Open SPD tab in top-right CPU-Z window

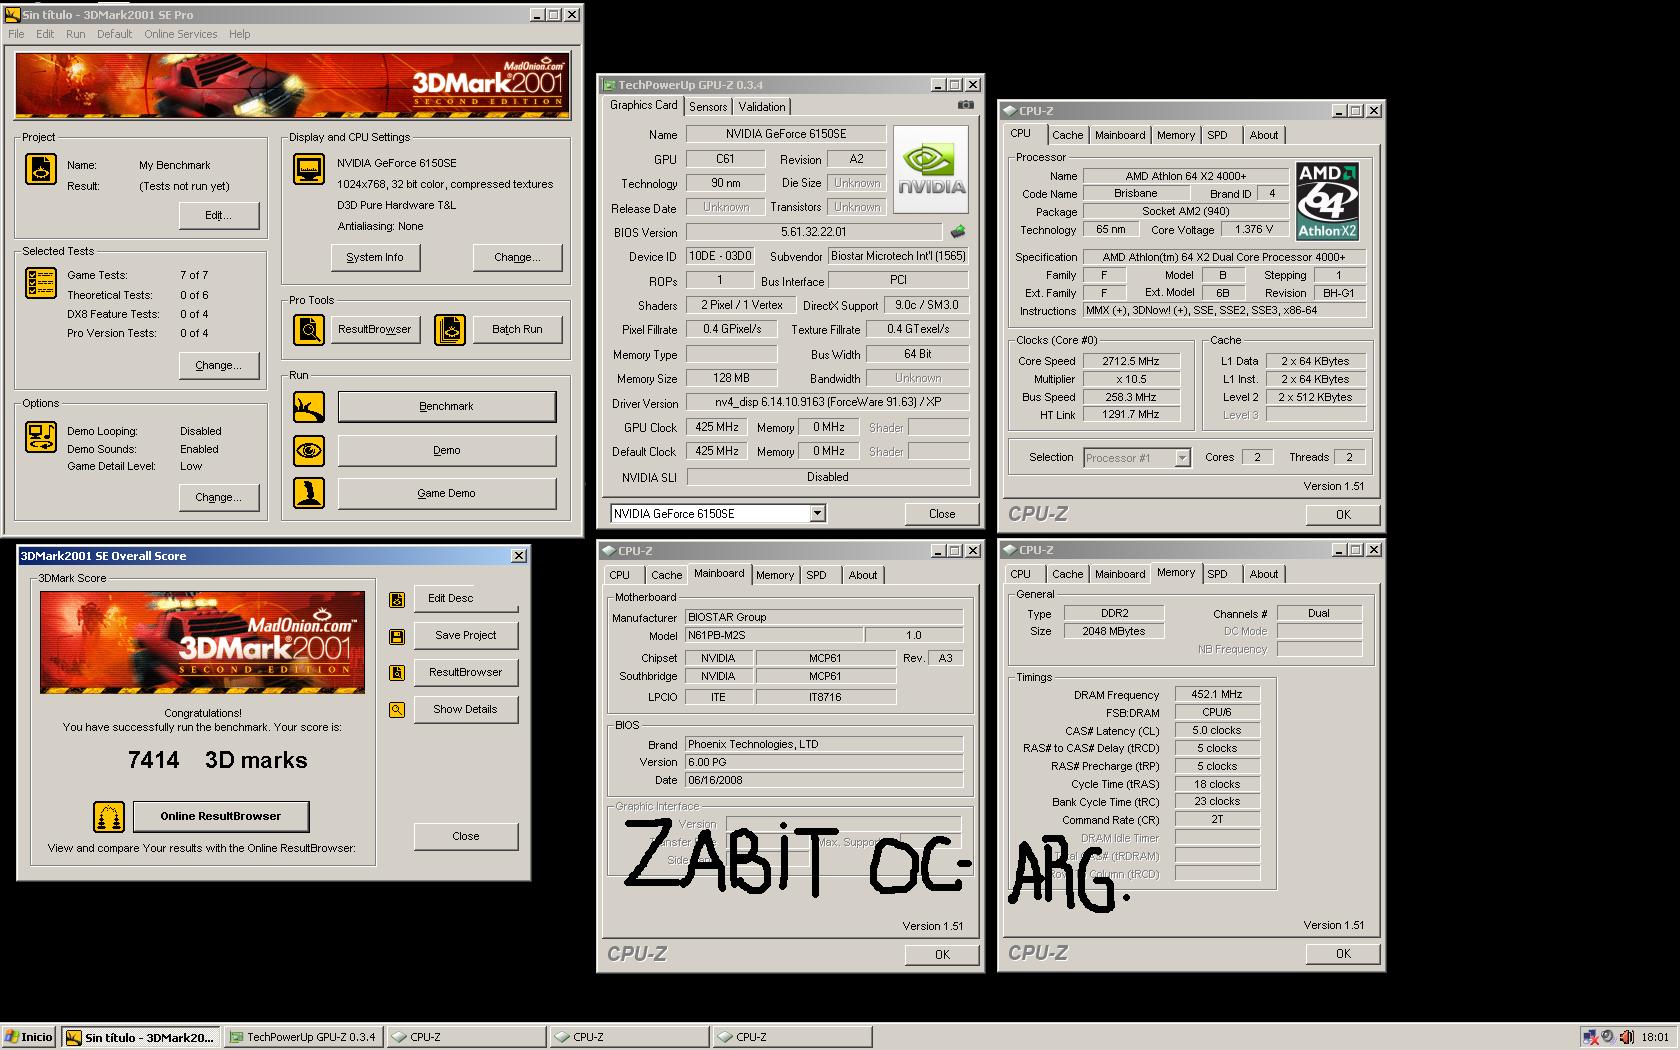[x=1217, y=135]
